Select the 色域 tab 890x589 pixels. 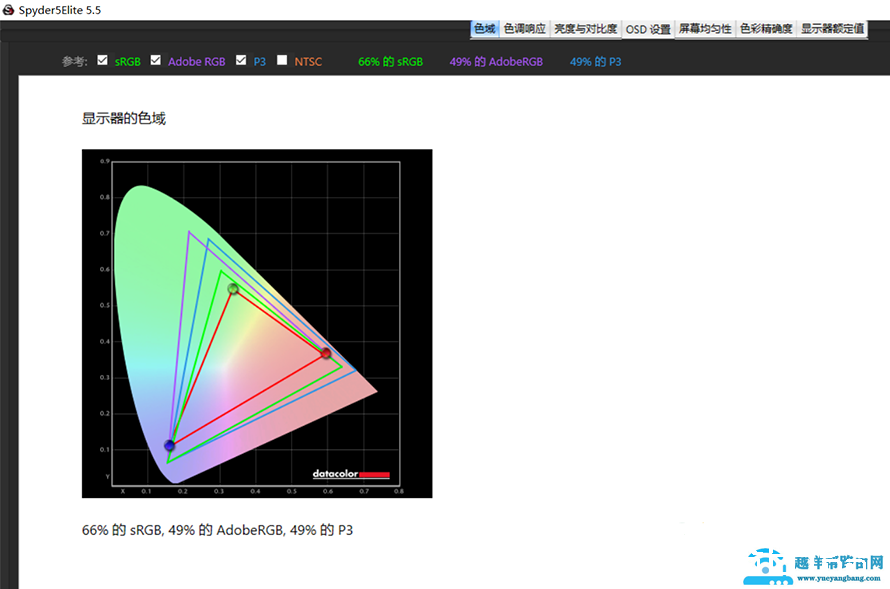pos(485,29)
